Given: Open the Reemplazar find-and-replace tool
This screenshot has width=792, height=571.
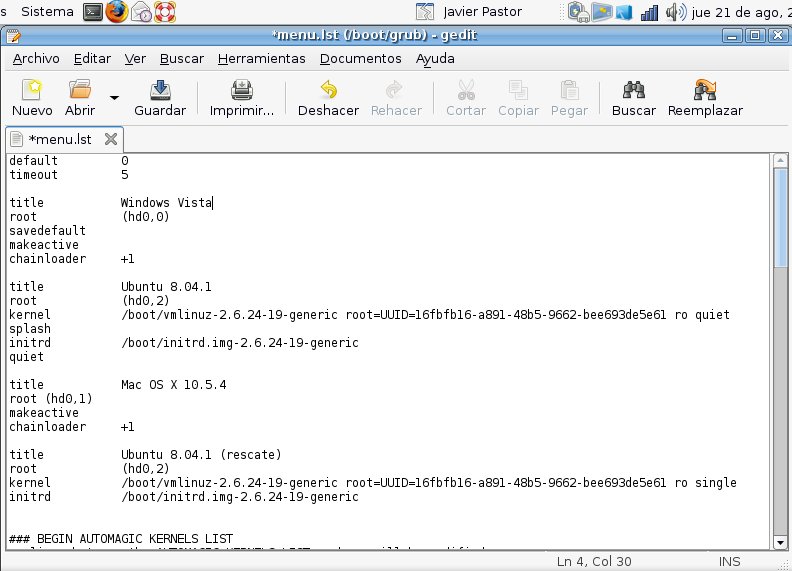Looking at the screenshot, I should click(x=705, y=90).
